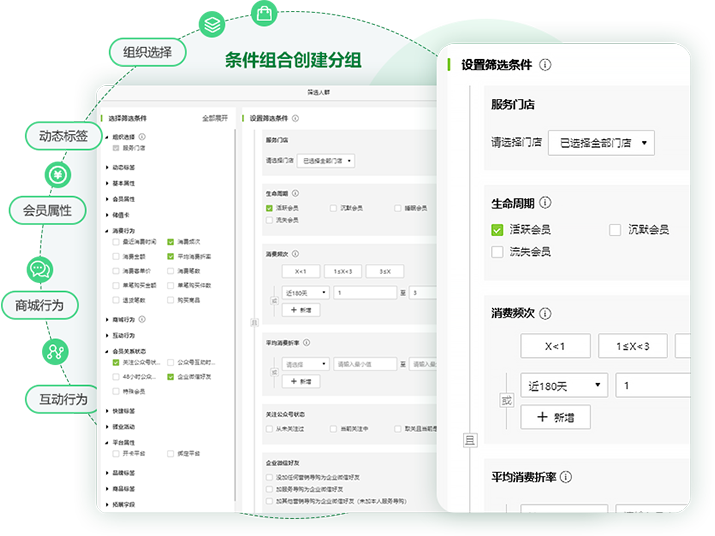Check 购买商品 in the condition list
Viewport: 715px width, 536px height.
pos(171,300)
